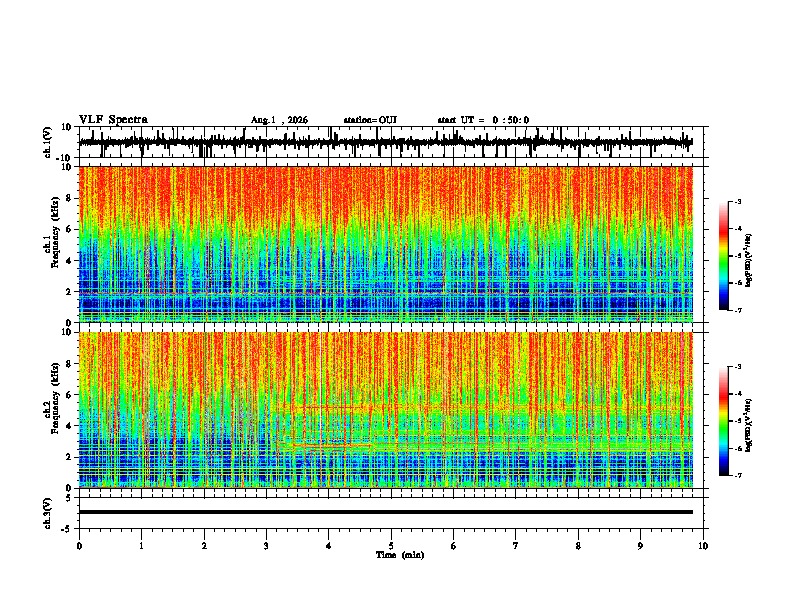Click the upper color bar's "log(PSD)" label

tap(749, 261)
